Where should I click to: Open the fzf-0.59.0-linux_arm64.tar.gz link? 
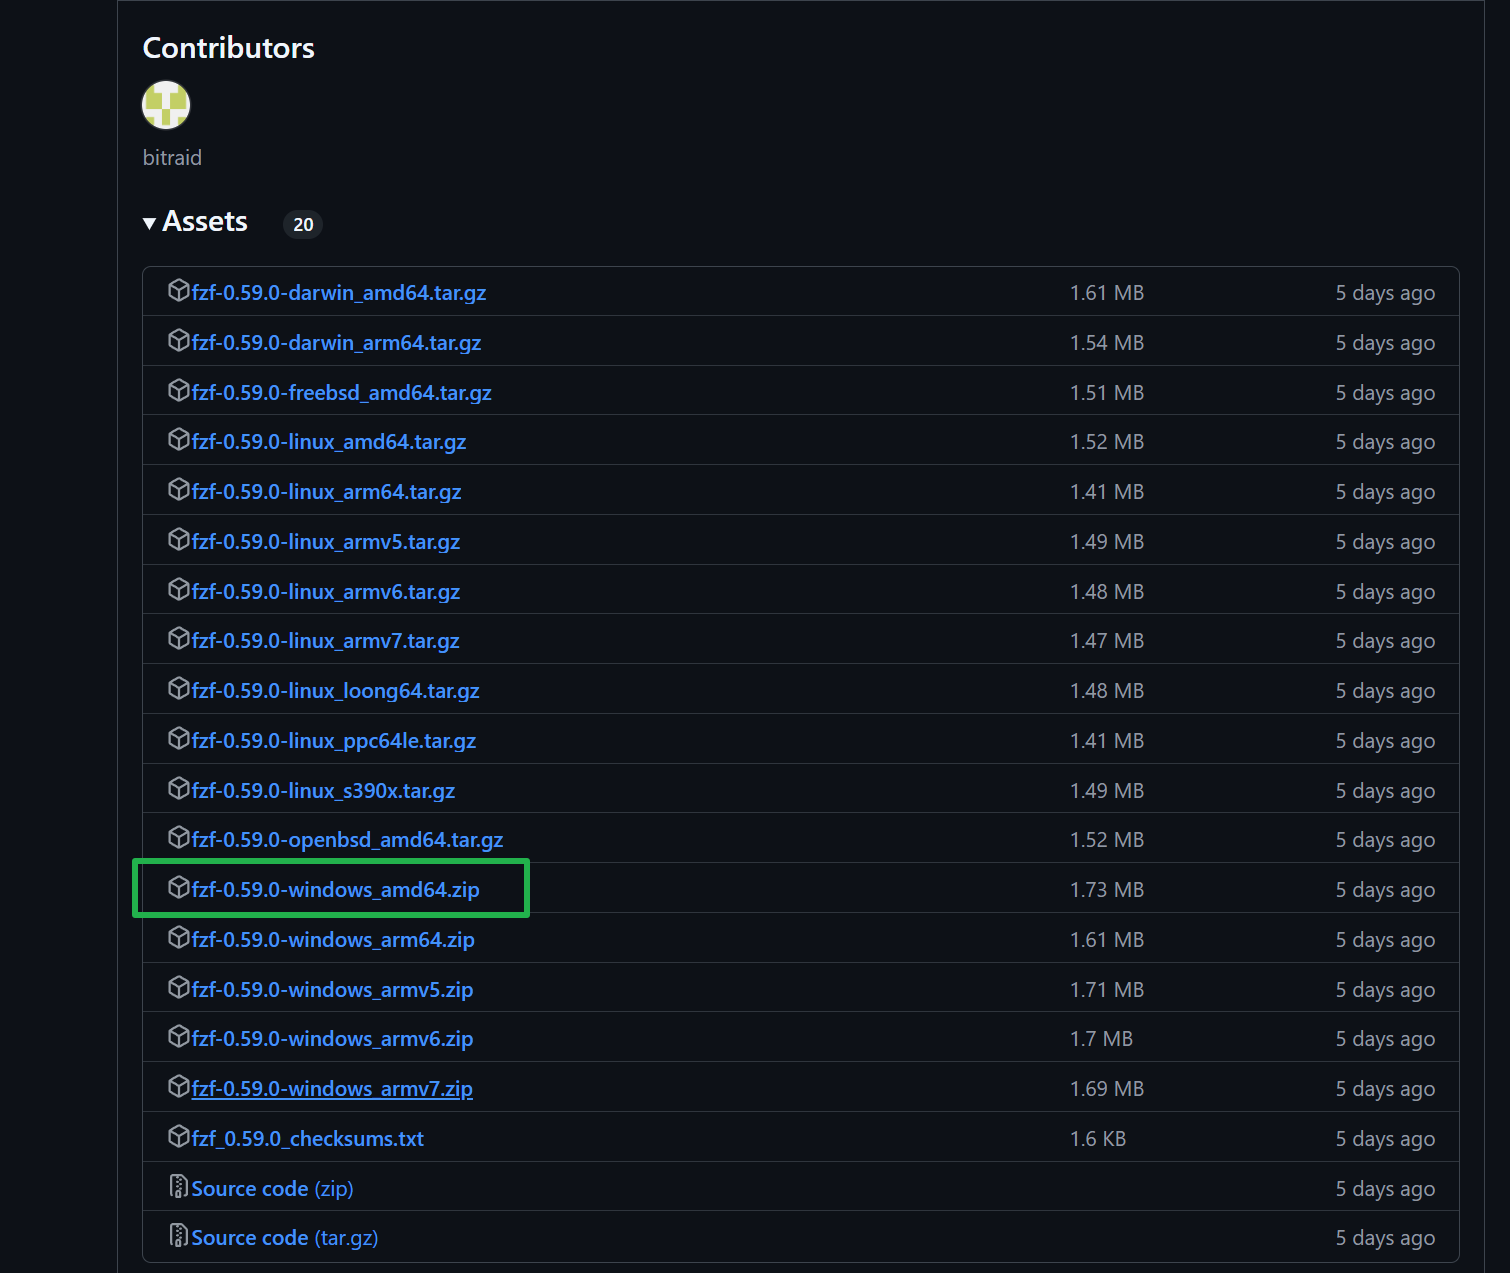(x=327, y=492)
